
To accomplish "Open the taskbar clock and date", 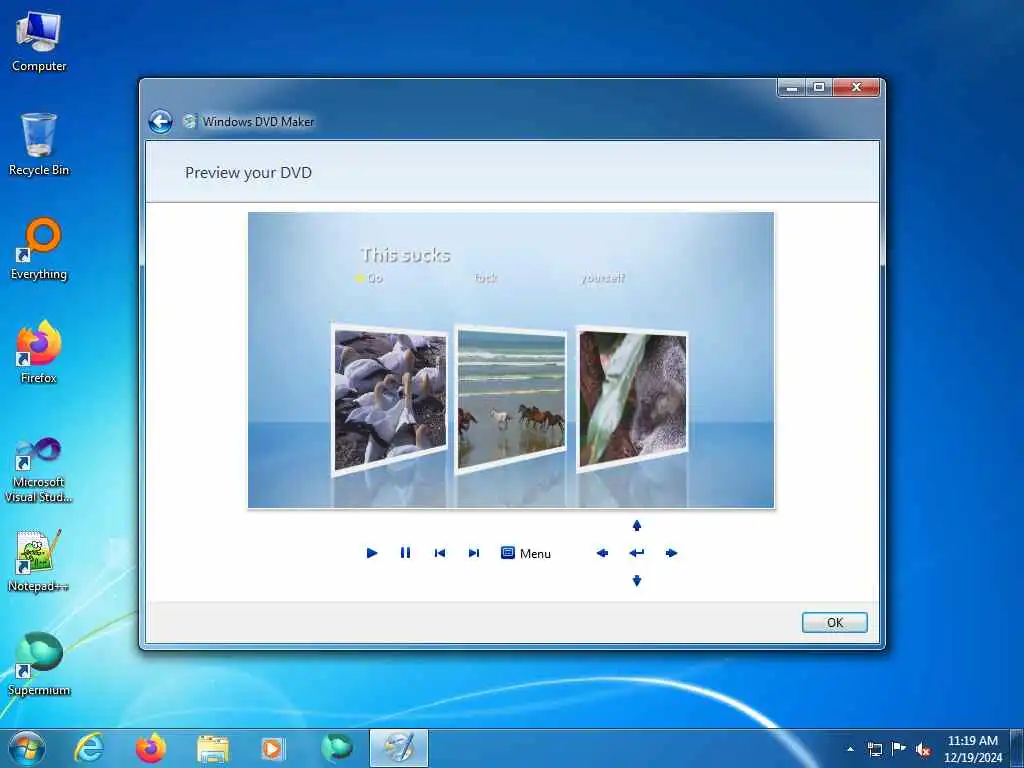I will 972,749.
